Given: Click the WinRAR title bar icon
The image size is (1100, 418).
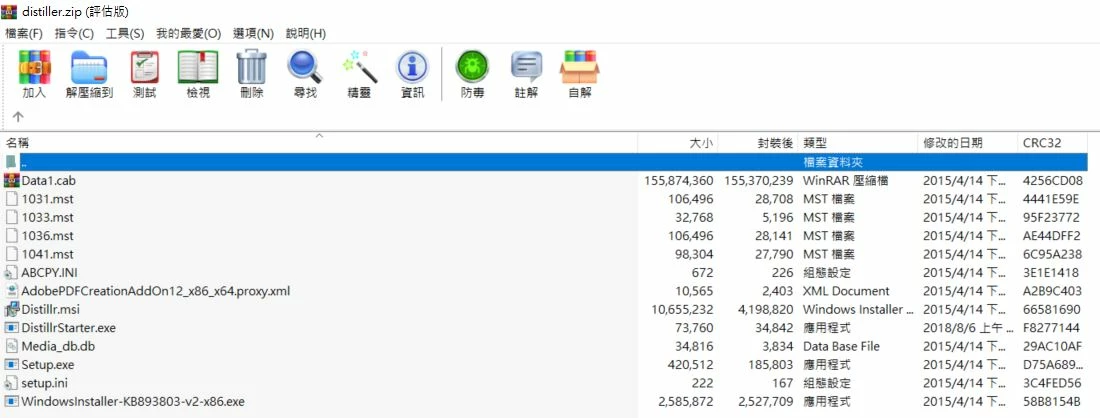Looking at the screenshot, I should [9, 11].
